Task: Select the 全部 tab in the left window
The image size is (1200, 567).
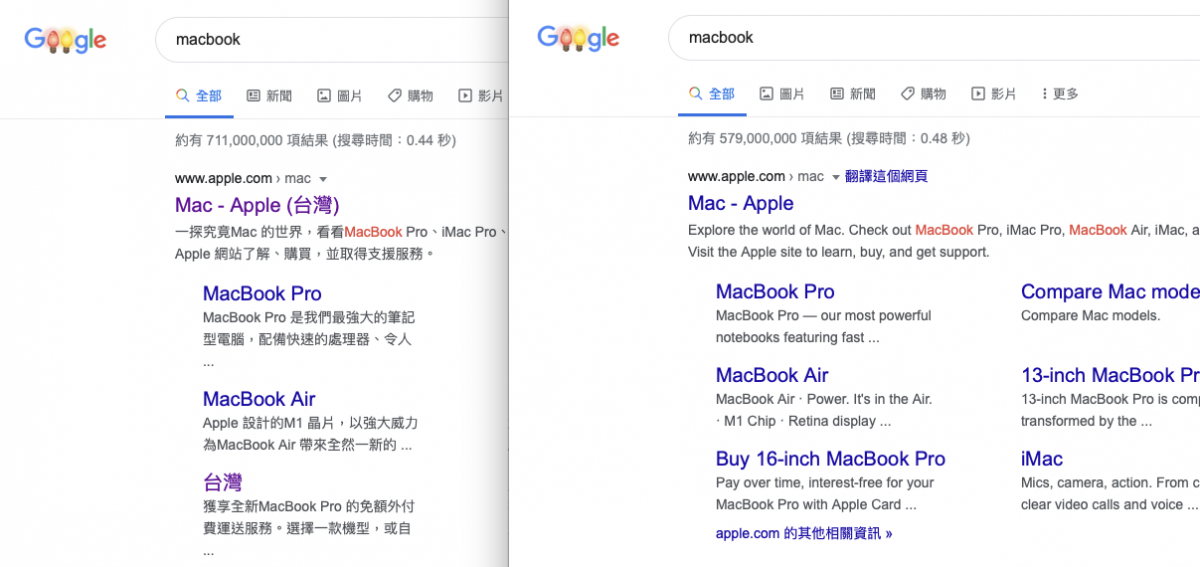Action: pos(198,96)
